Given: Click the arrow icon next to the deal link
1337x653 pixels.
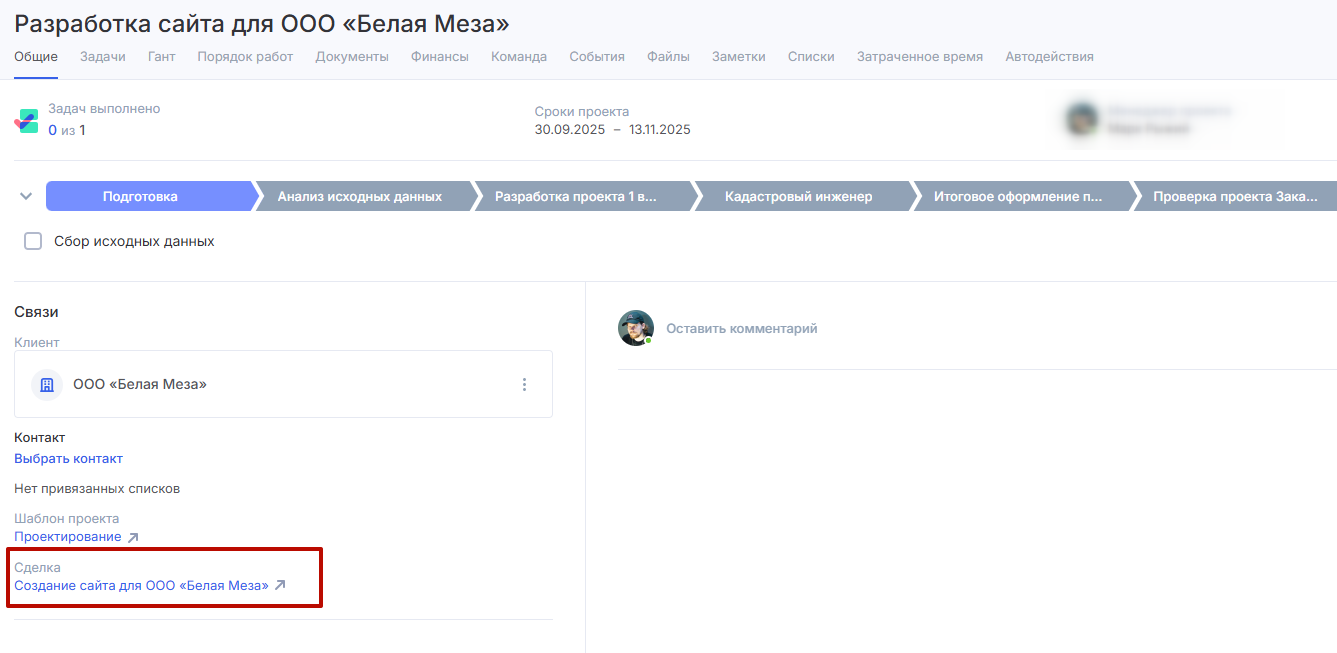Looking at the screenshot, I should tap(280, 586).
